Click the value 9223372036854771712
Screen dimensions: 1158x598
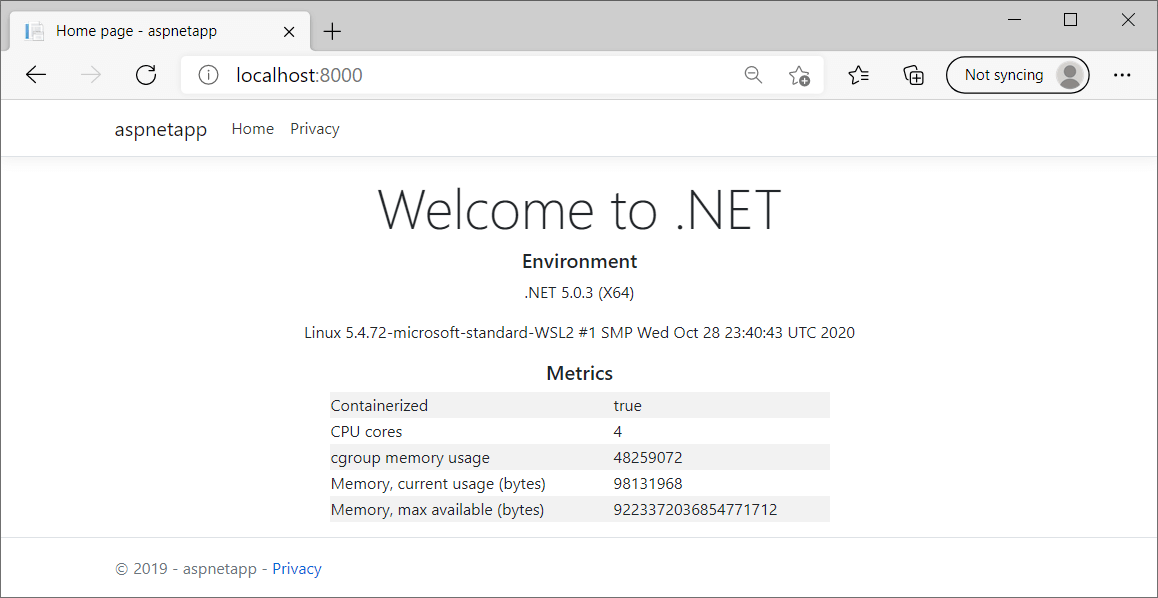tap(695, 510)
